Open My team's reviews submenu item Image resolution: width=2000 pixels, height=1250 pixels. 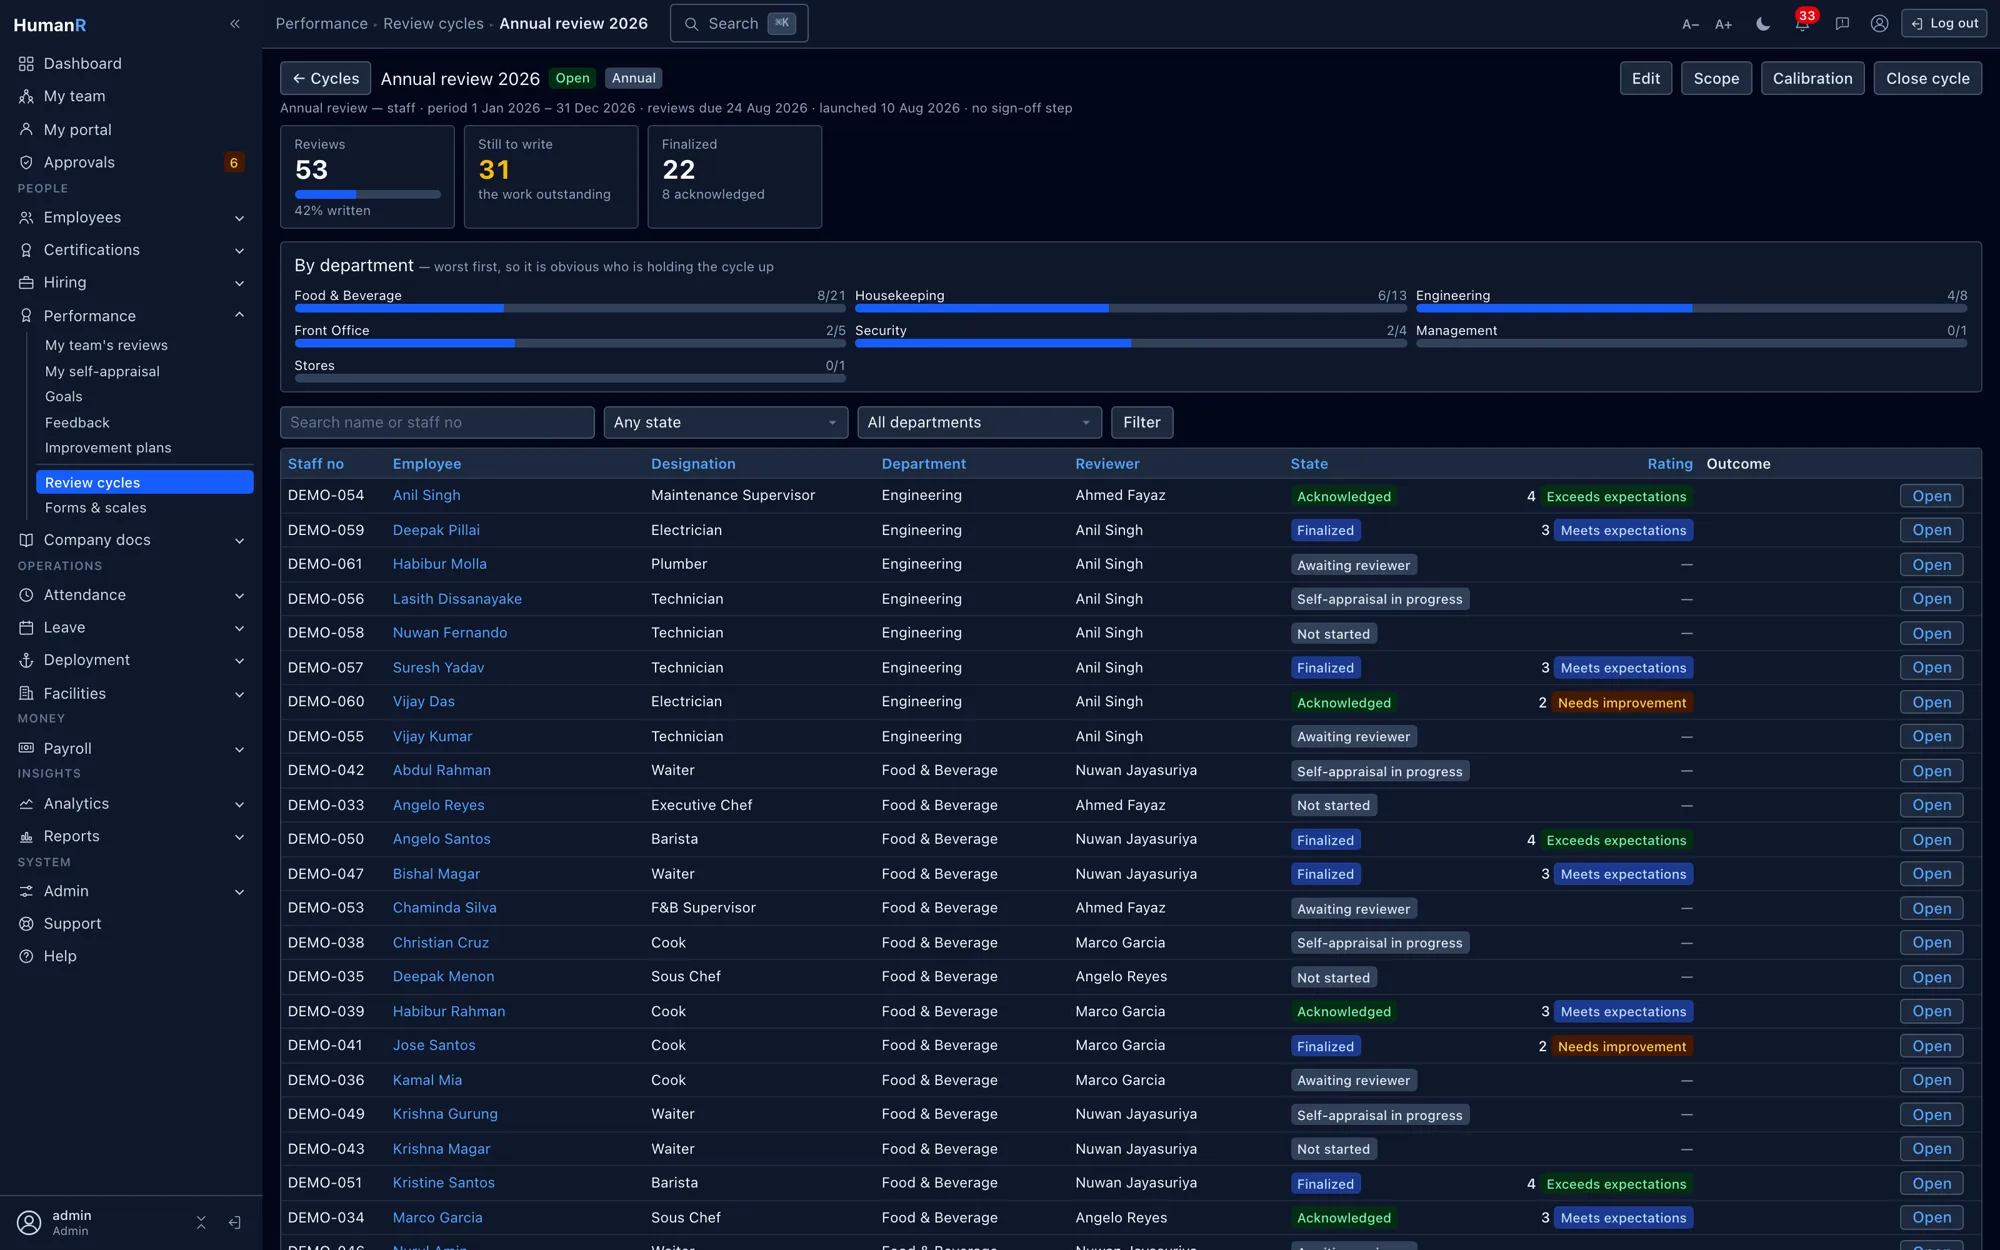tap(106, 346)
